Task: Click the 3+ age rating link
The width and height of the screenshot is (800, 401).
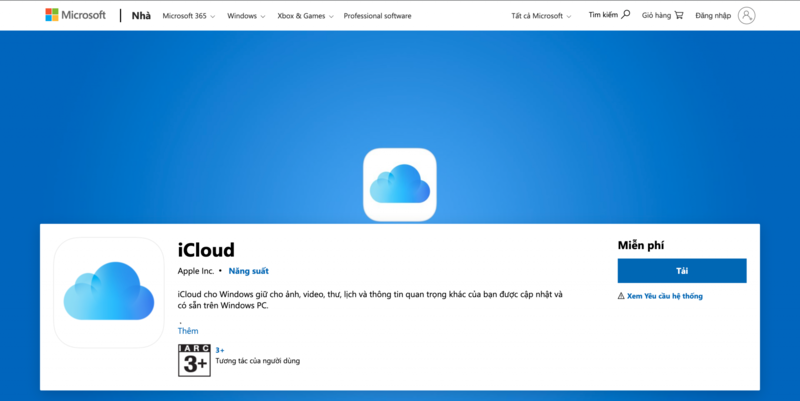Action: point(219,350)
